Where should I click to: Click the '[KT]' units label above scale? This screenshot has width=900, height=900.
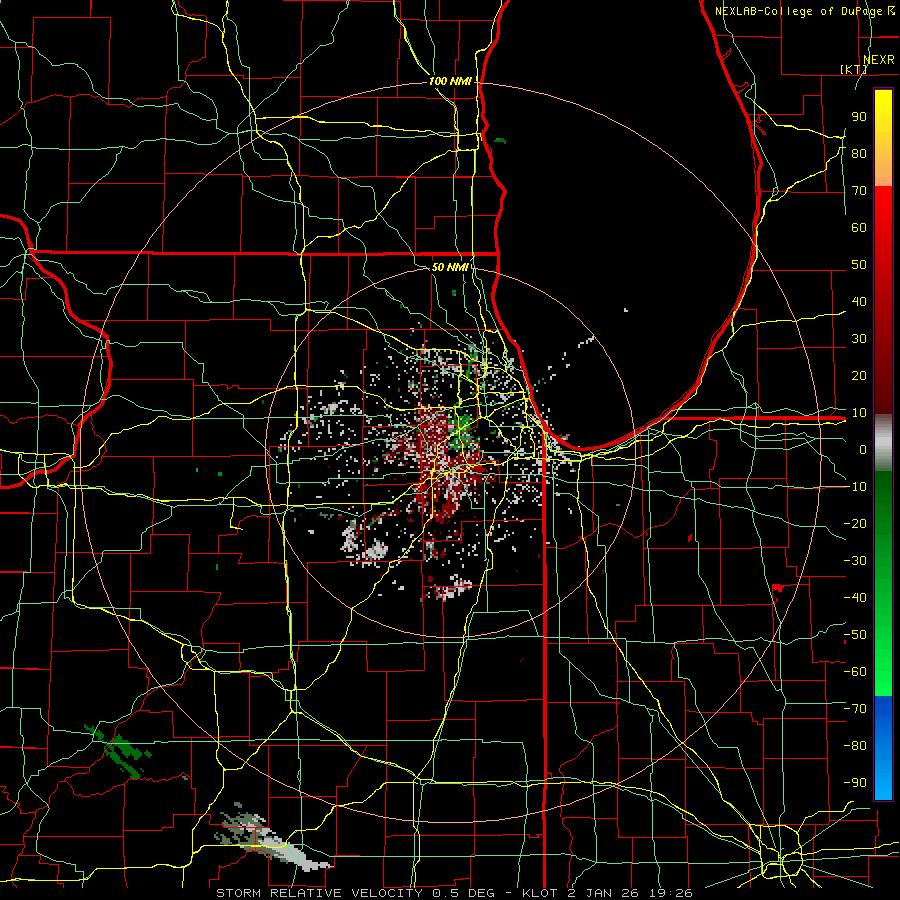[x=854, y=69]
